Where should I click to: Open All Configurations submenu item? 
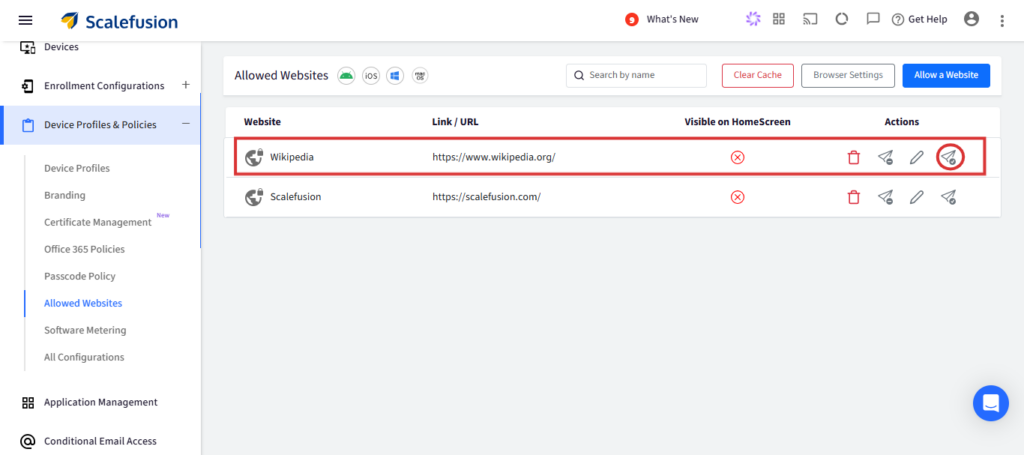(x=84, y=357)
